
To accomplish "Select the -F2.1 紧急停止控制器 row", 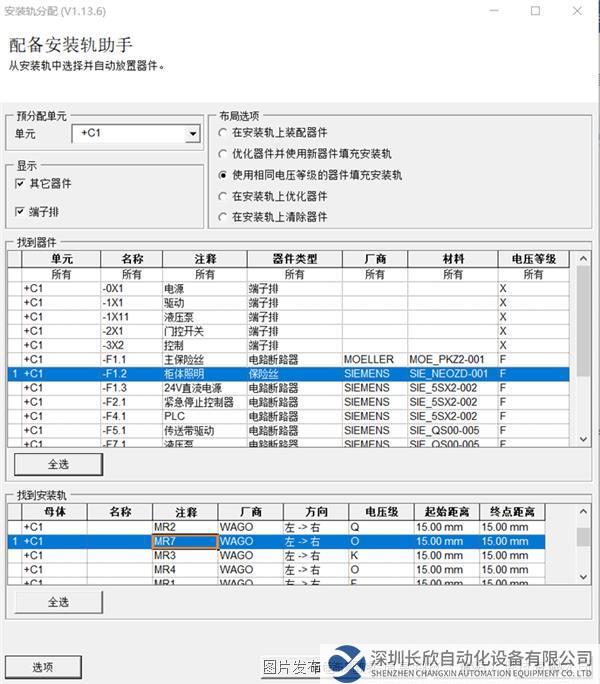I will pos(200,402).
